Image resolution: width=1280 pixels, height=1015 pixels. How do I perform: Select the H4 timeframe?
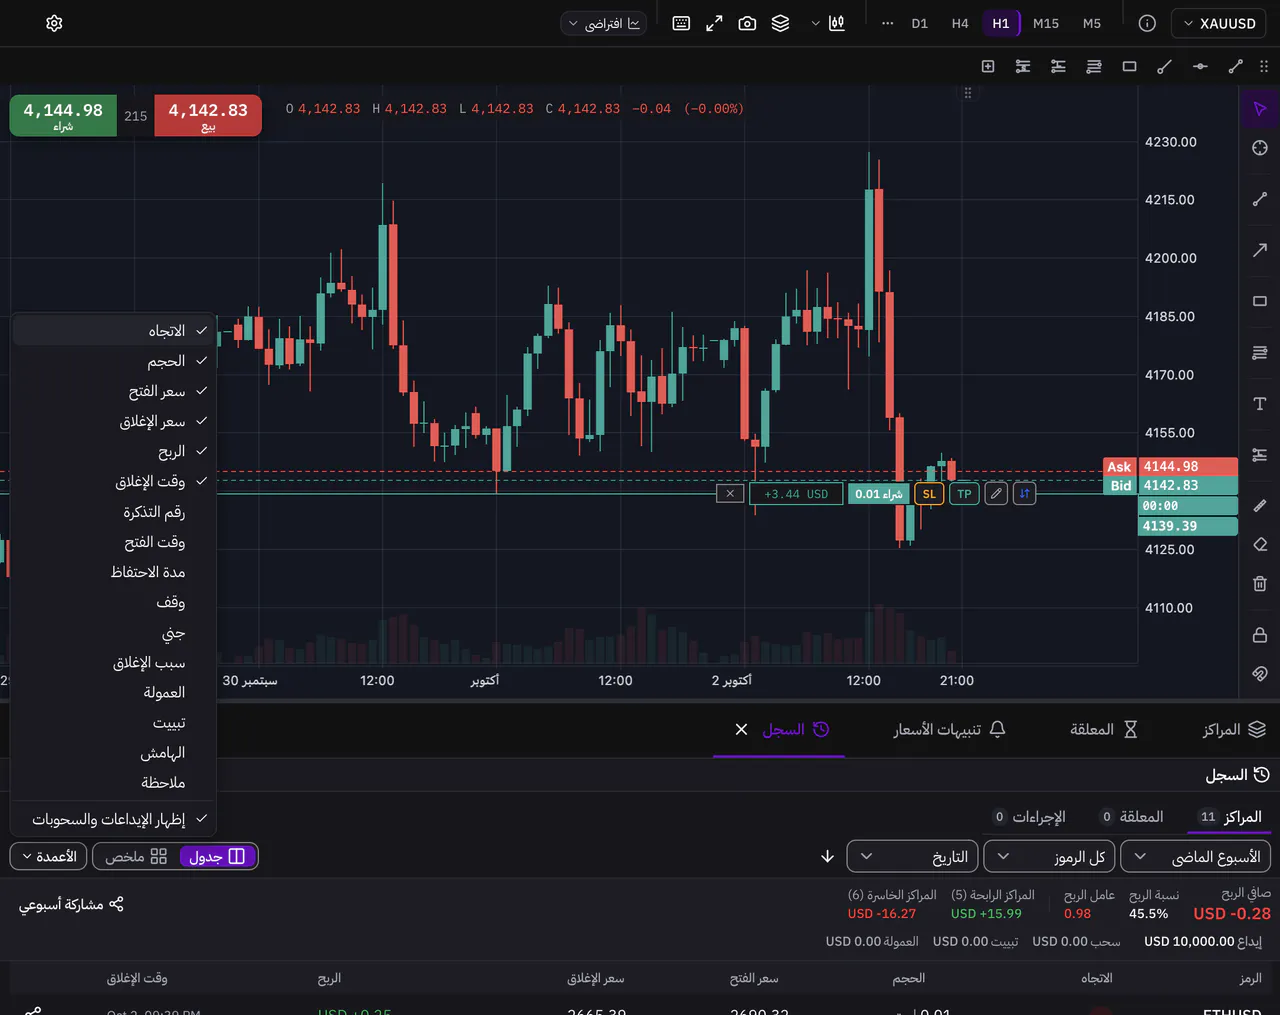tap(960, 23)
